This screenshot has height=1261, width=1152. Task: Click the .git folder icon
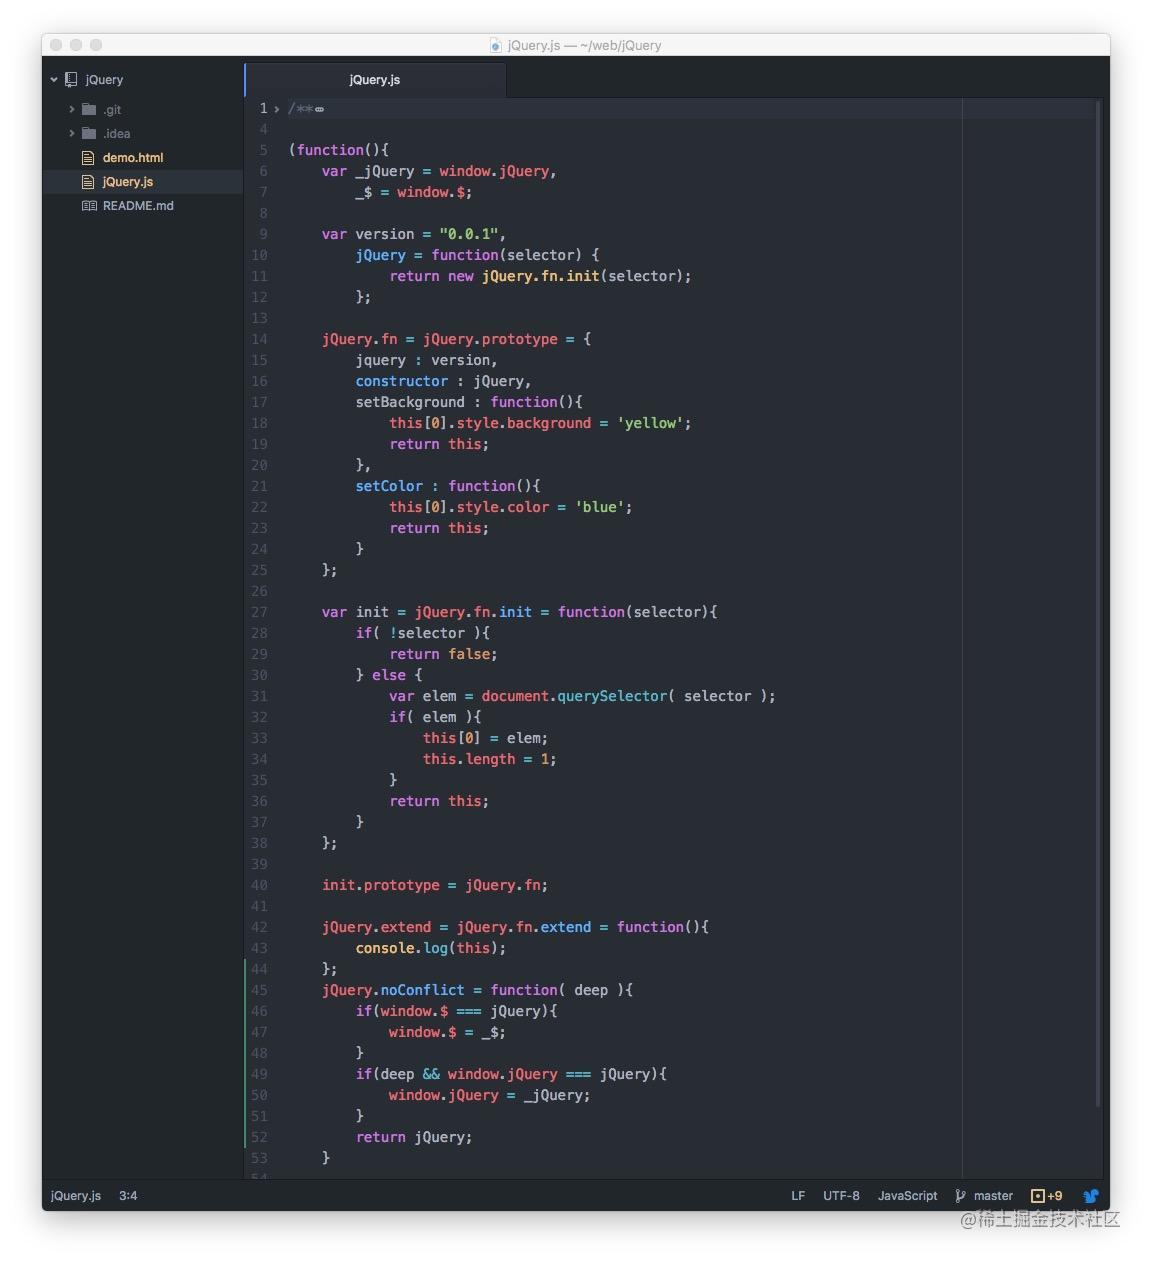point(89,109)
